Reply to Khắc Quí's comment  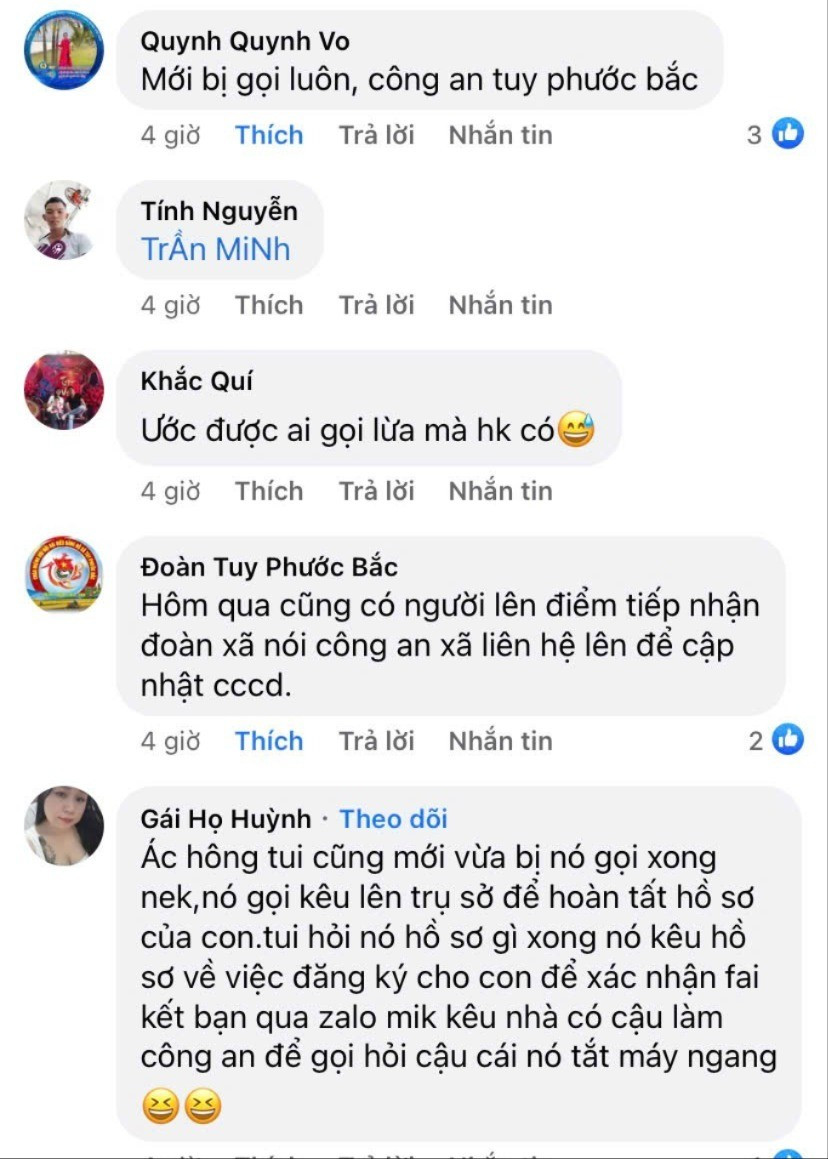[376, 491]
